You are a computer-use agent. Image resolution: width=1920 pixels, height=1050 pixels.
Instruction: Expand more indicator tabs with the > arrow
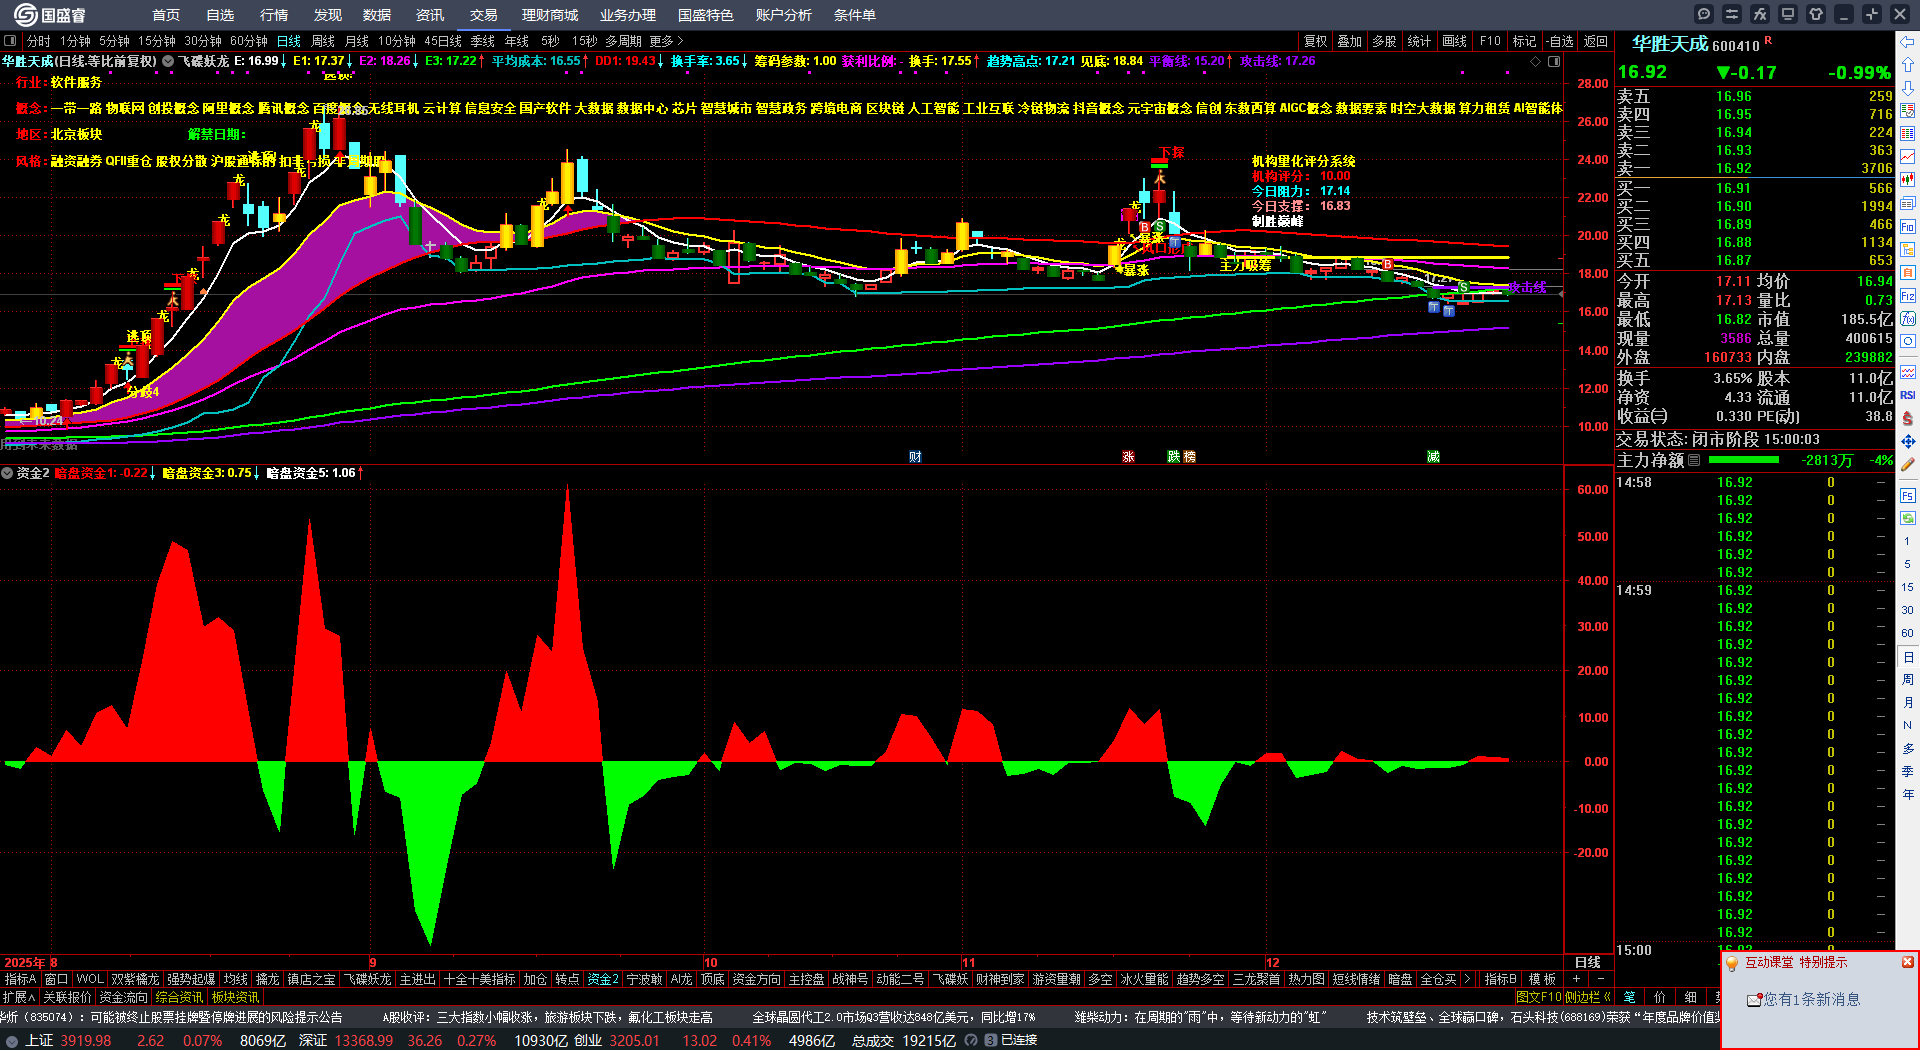click(x=1466, y=980)
